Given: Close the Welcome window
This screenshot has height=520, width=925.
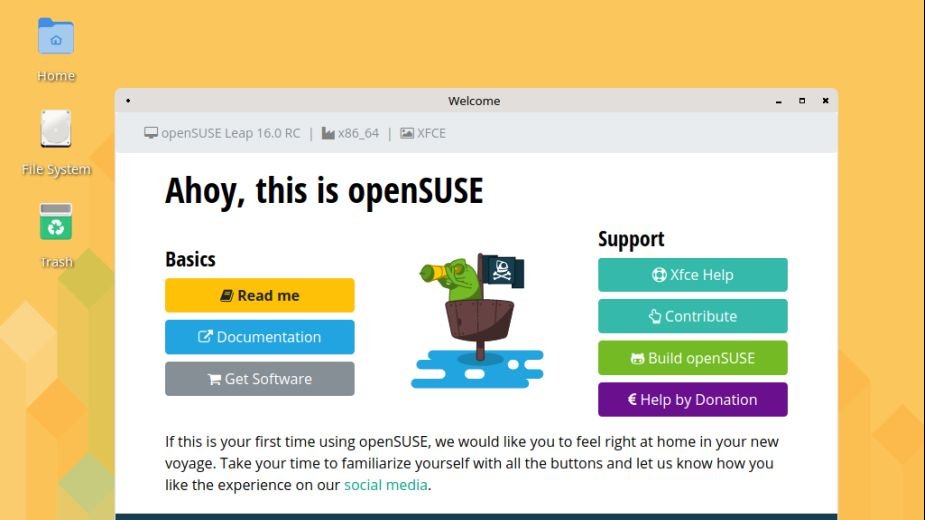Looking at the screenshot, I should (x=825, y=101).
